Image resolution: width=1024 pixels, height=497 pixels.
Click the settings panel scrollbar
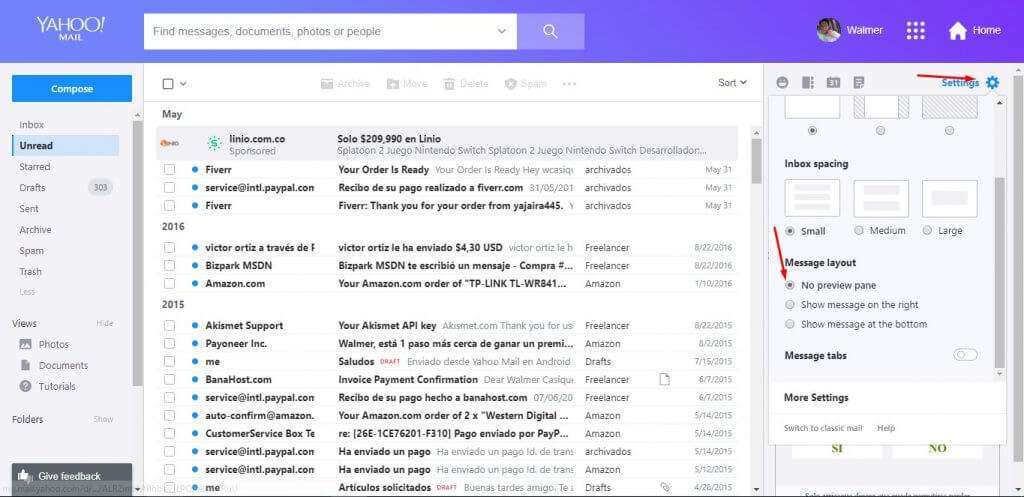999,272
